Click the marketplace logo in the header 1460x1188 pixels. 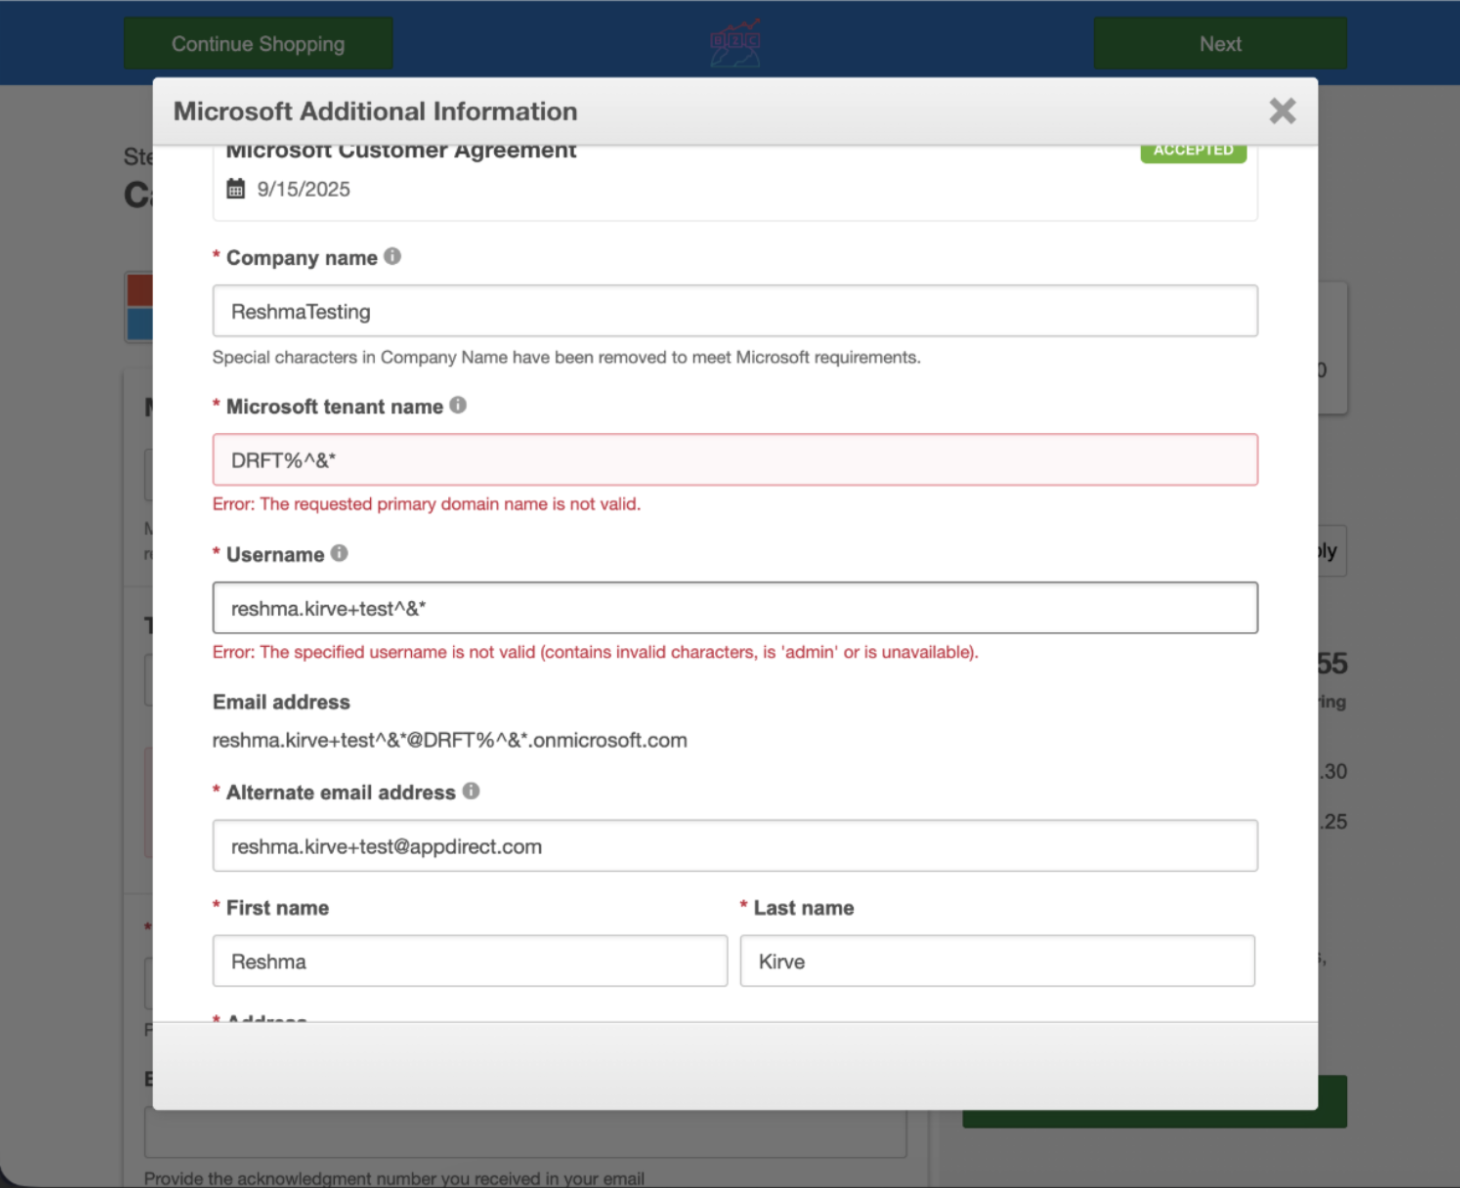click(735, 43)
